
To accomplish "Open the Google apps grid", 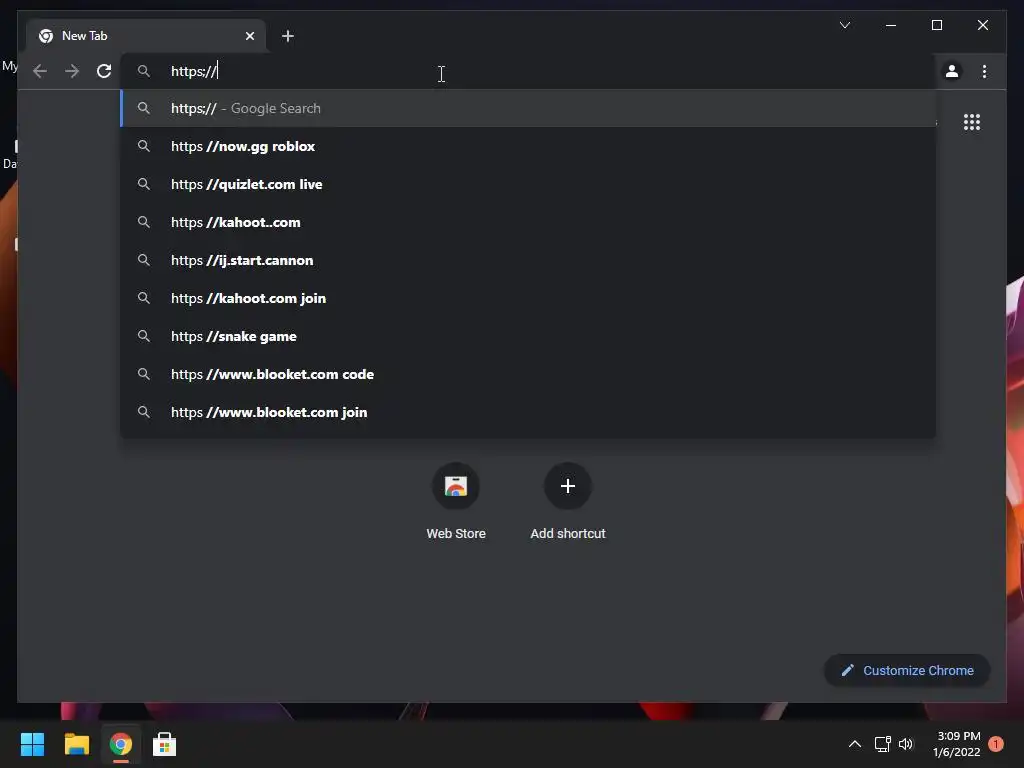I will pos(972,122).
